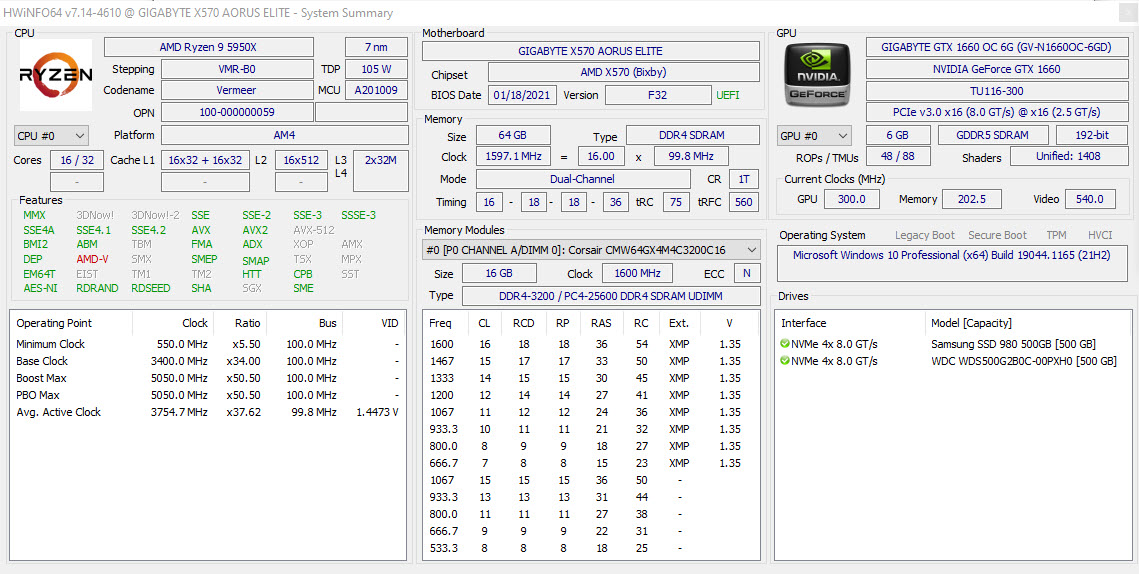Image resolution: width=1139 pixels, height=574 pixels.
Task: Click the Windows 10 Professional operating system text
Action: [x=948, y=255]
